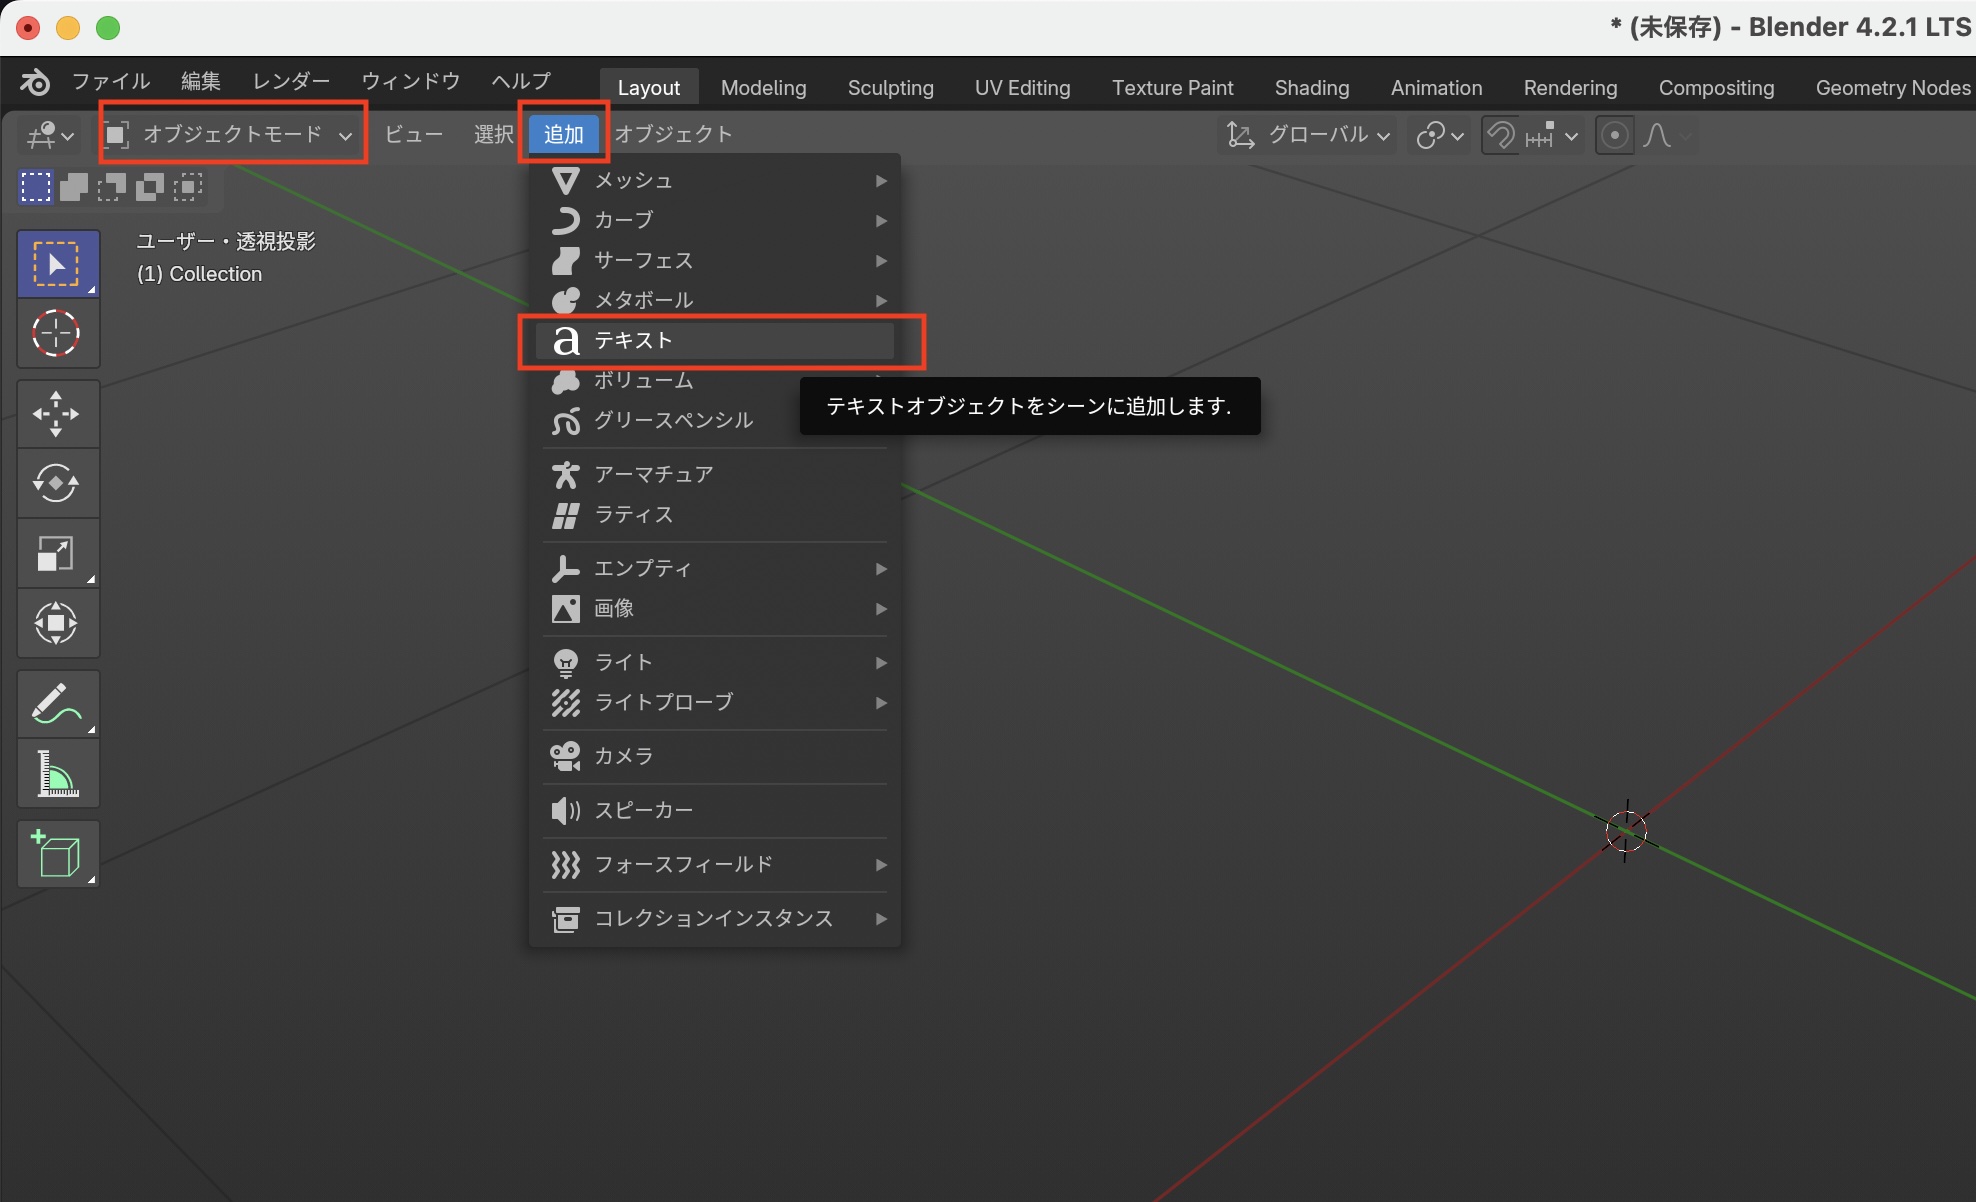Toggle proportional editing on
The width and height of the screenshot is (1976, 1202).
(x=1614, y=134)
